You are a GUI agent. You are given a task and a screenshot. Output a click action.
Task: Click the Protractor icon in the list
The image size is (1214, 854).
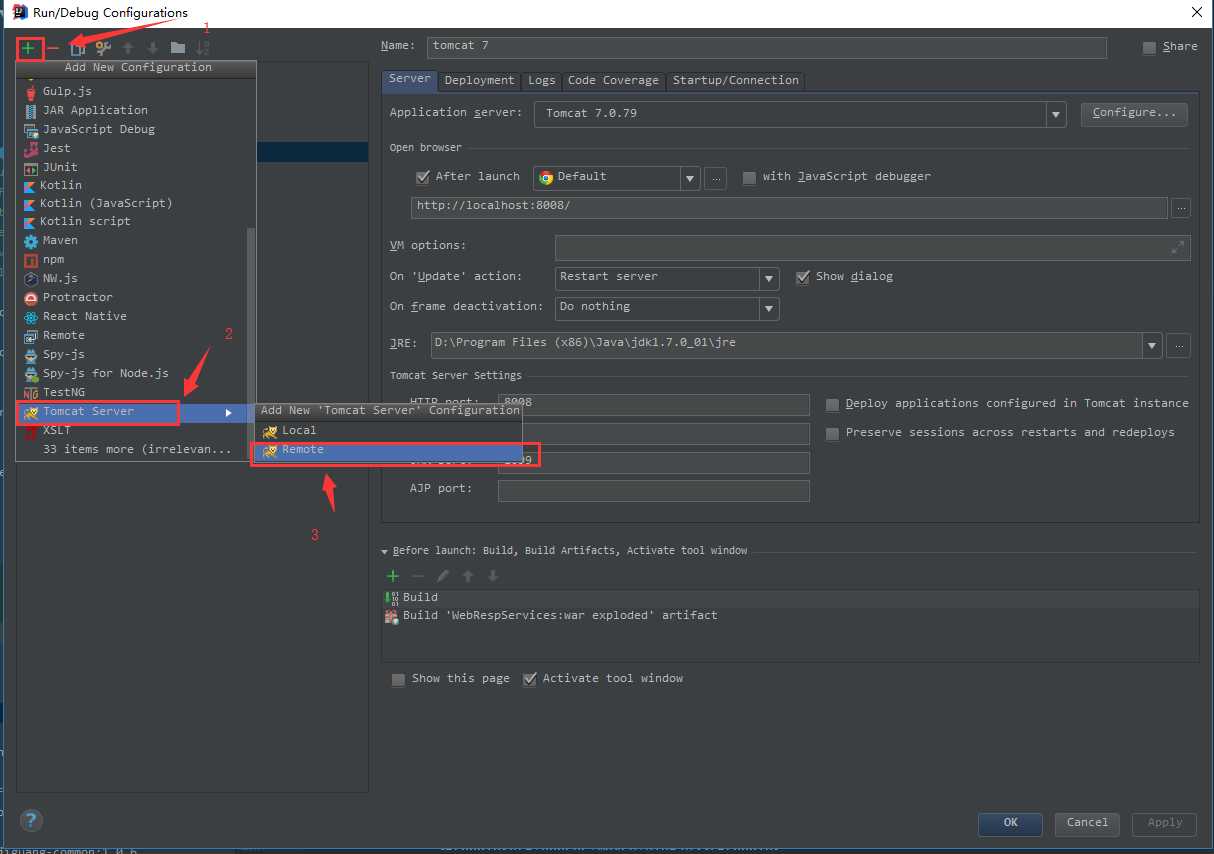point(31,297)
